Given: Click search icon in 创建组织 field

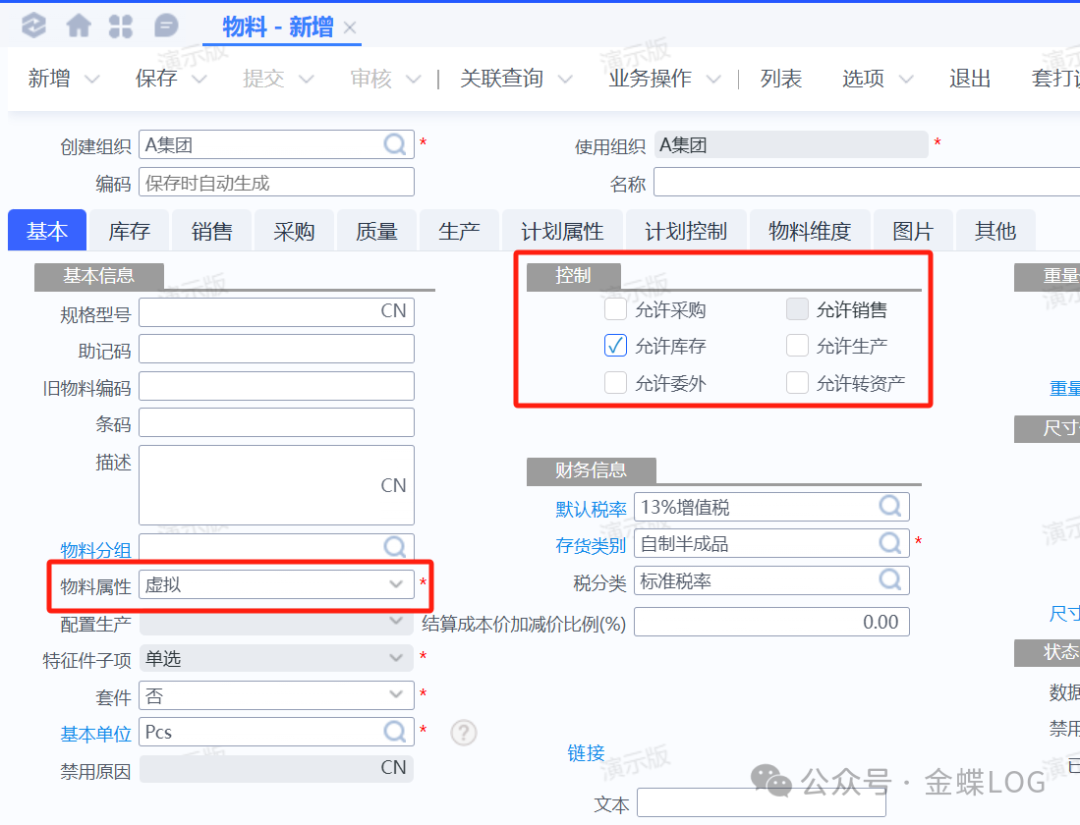Looking at the screenshot, I should pos(396,145).
